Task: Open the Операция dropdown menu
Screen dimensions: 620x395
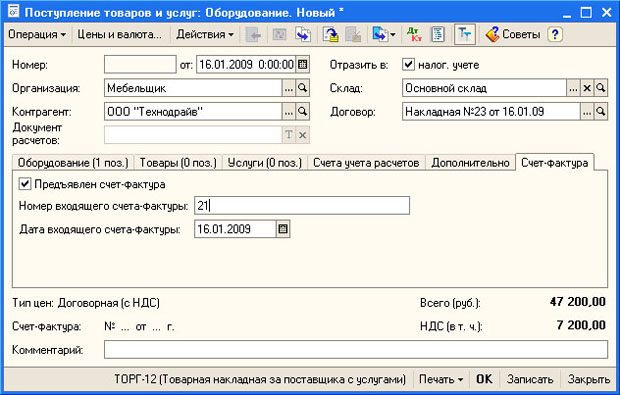Action: [37, 34]
